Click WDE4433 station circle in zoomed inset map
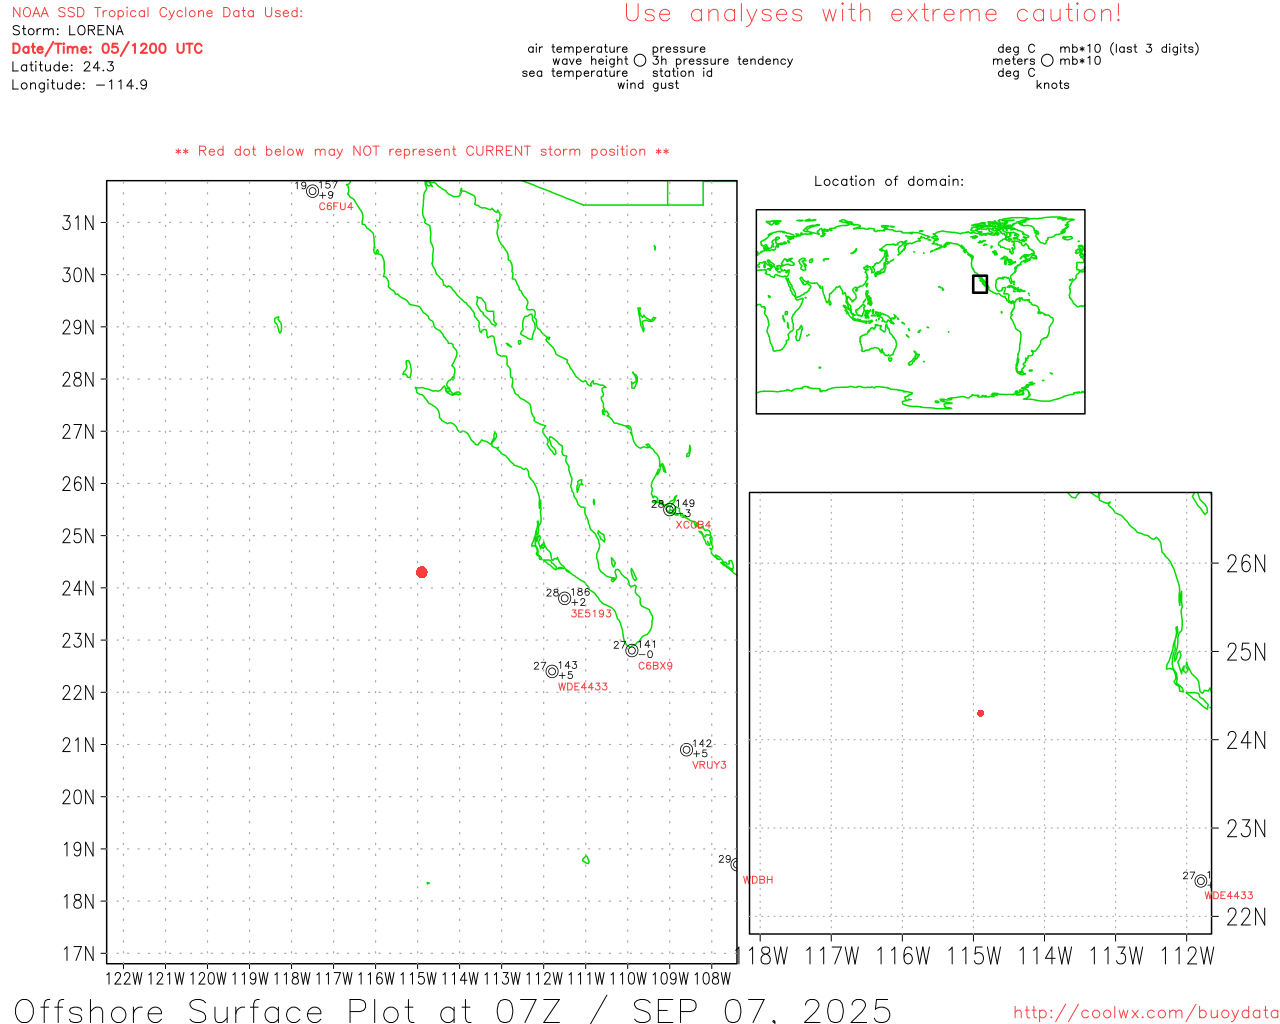Screen dimensions: 1280x1024 (x=1201, y=881)
